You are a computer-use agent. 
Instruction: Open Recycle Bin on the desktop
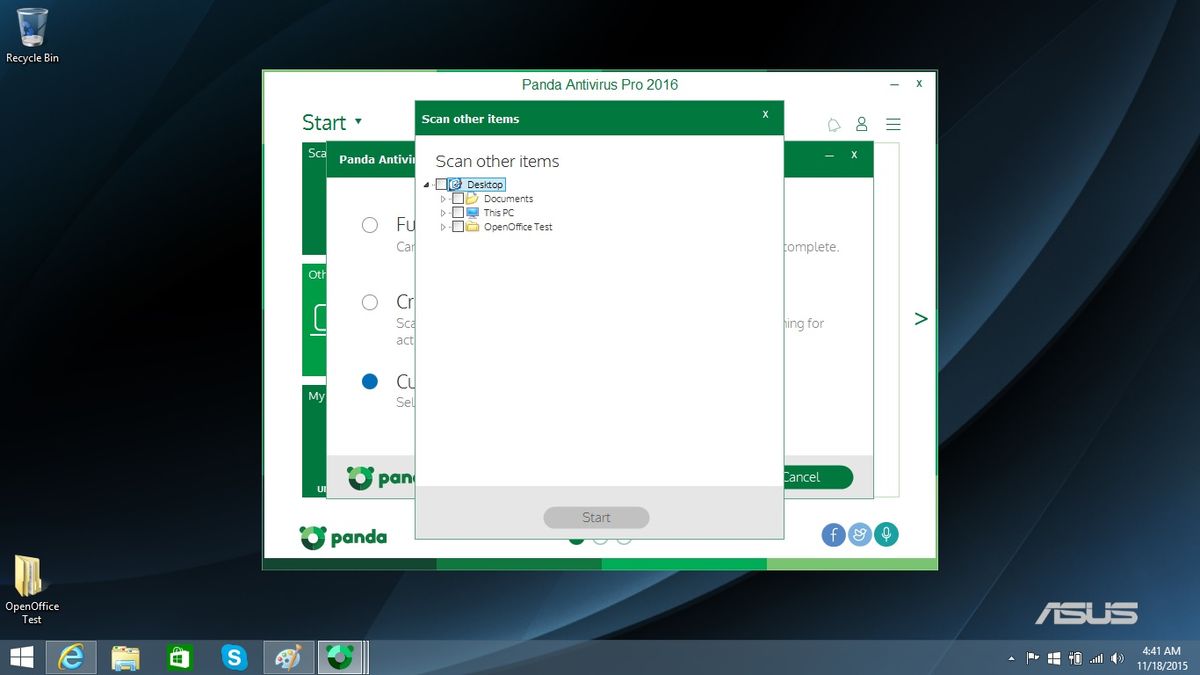(x=32, y=36)
